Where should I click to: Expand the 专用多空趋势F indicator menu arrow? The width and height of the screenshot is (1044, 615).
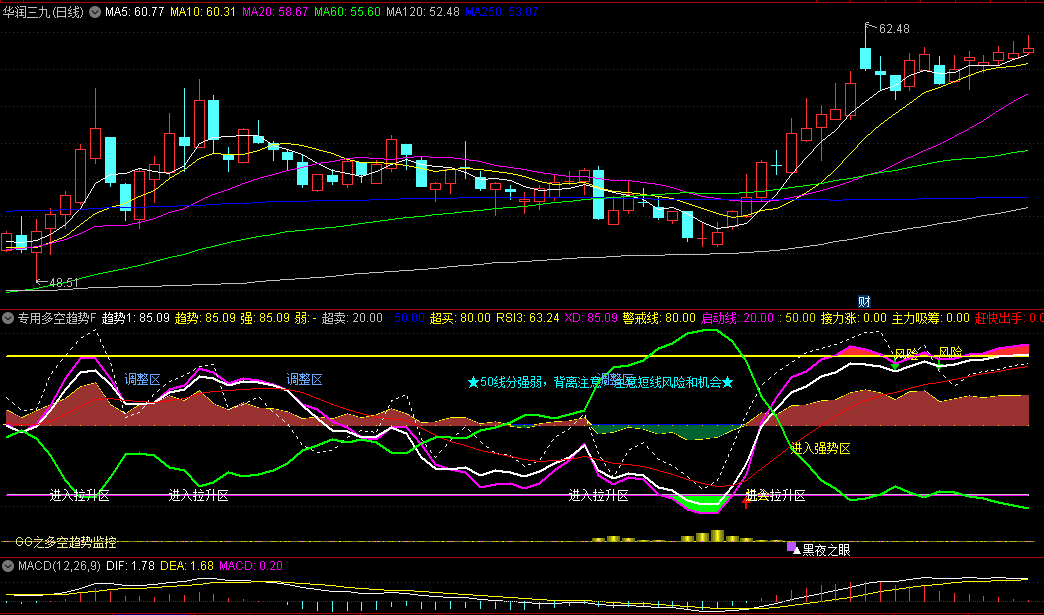[x=9, y=318]
